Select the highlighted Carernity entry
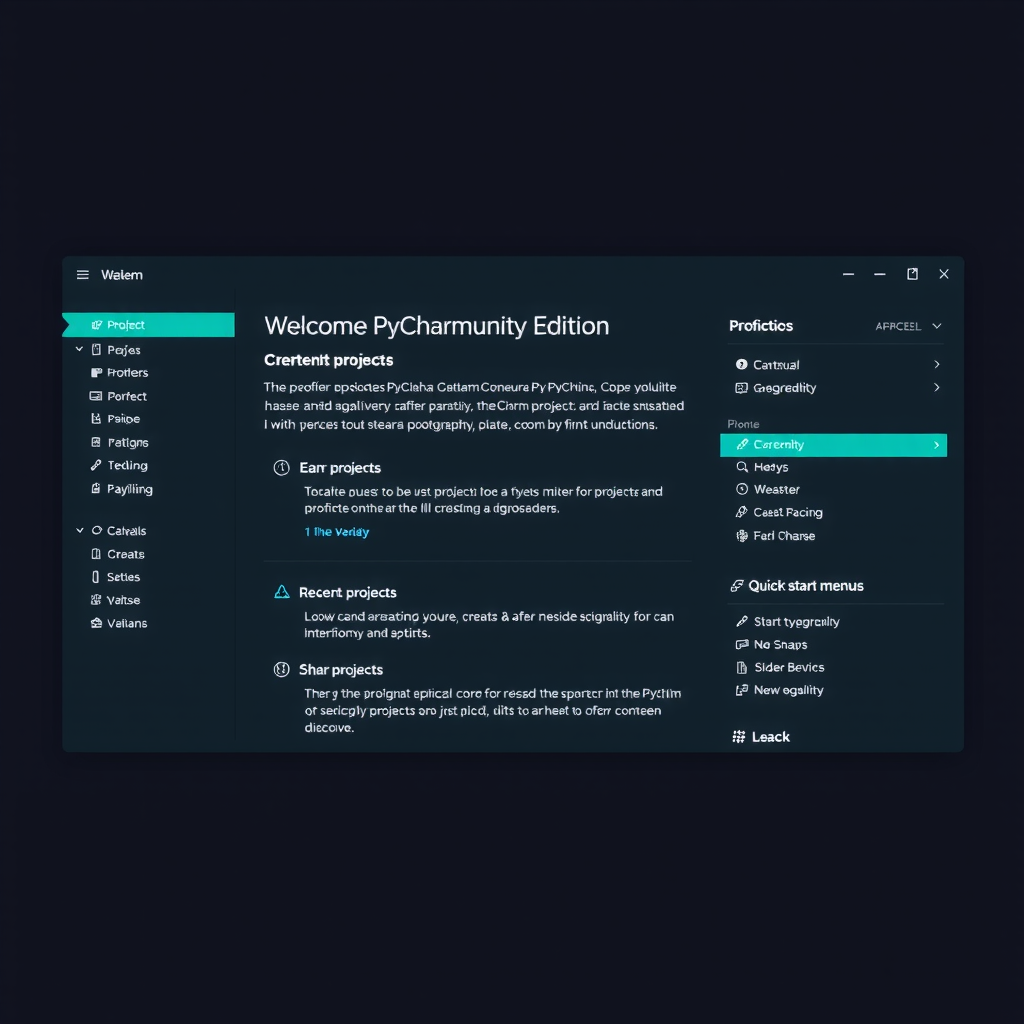Screen dimensions: 1024x1024 (x=833, y=444)
